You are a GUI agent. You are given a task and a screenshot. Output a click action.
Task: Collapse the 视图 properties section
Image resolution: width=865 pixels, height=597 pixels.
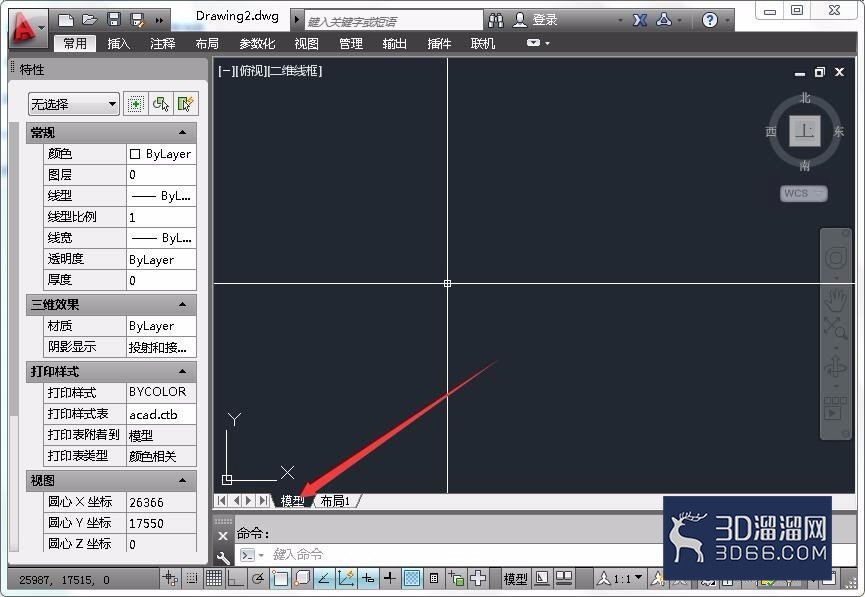pos(182,481)
